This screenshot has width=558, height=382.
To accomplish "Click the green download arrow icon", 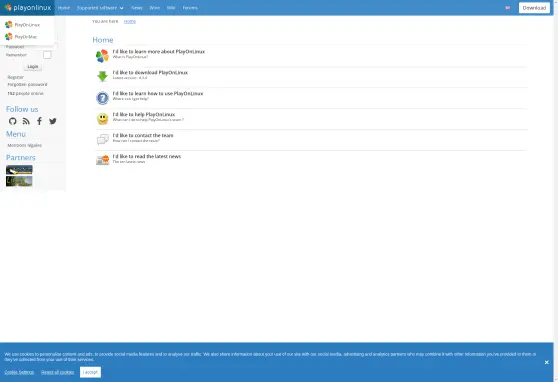I will click(102, 76).
